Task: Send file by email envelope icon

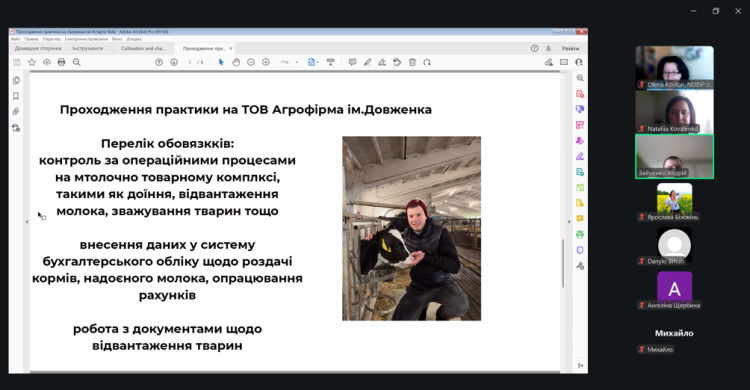Action: click(564, 62)
